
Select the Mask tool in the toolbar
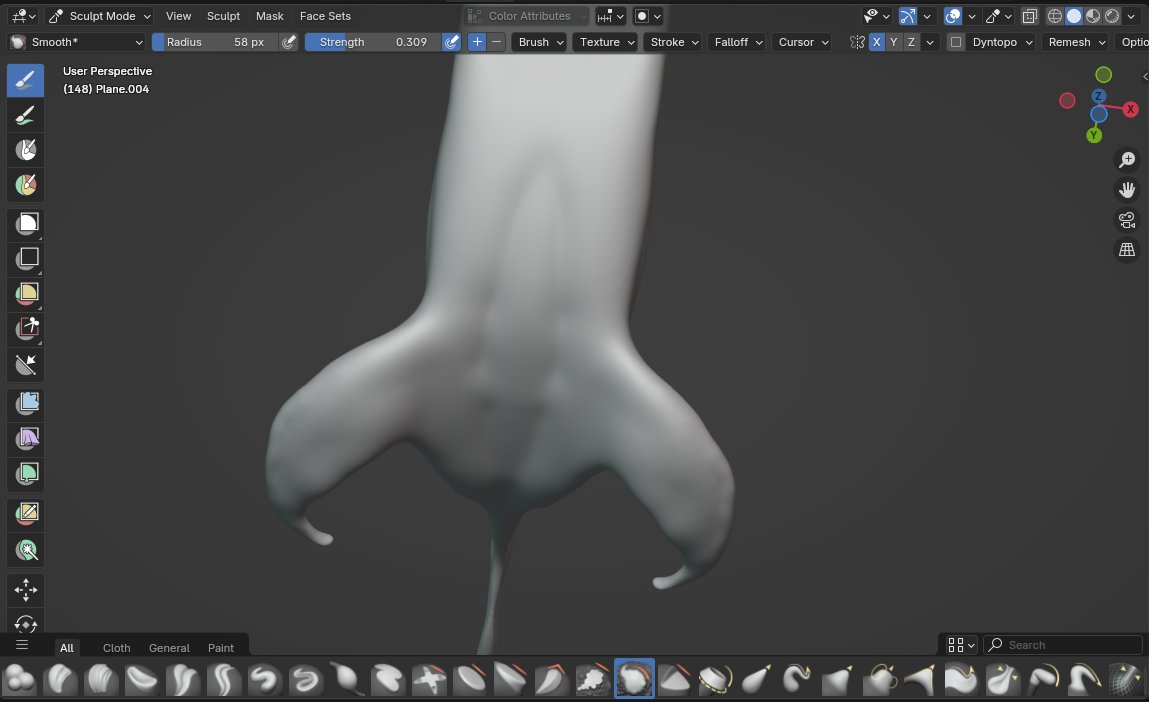25,149
